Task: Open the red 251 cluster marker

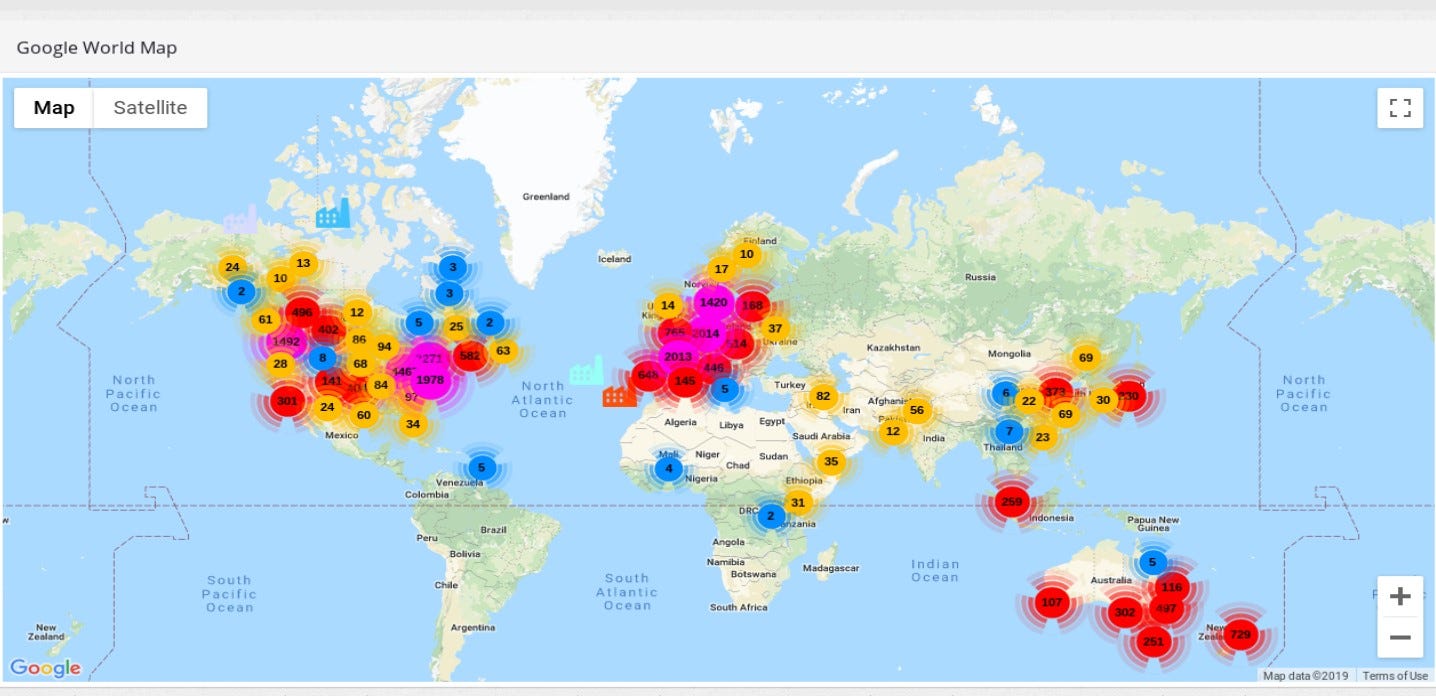Action: click(1153, 641)
